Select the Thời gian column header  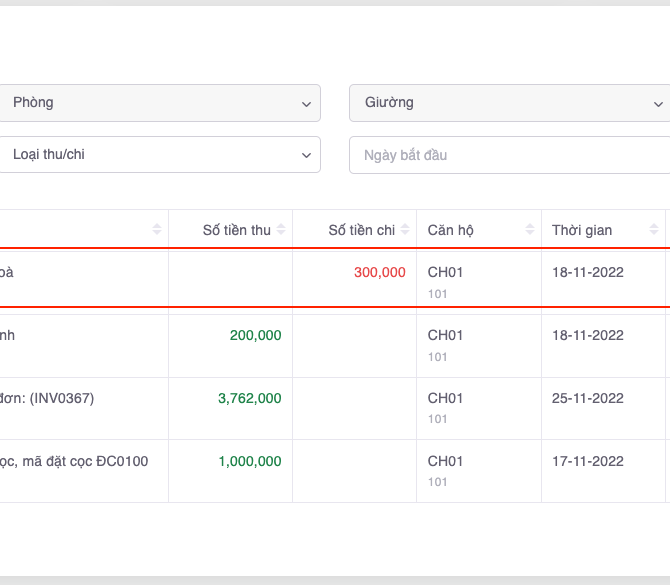pyautogui.click(x=582, y=230)
